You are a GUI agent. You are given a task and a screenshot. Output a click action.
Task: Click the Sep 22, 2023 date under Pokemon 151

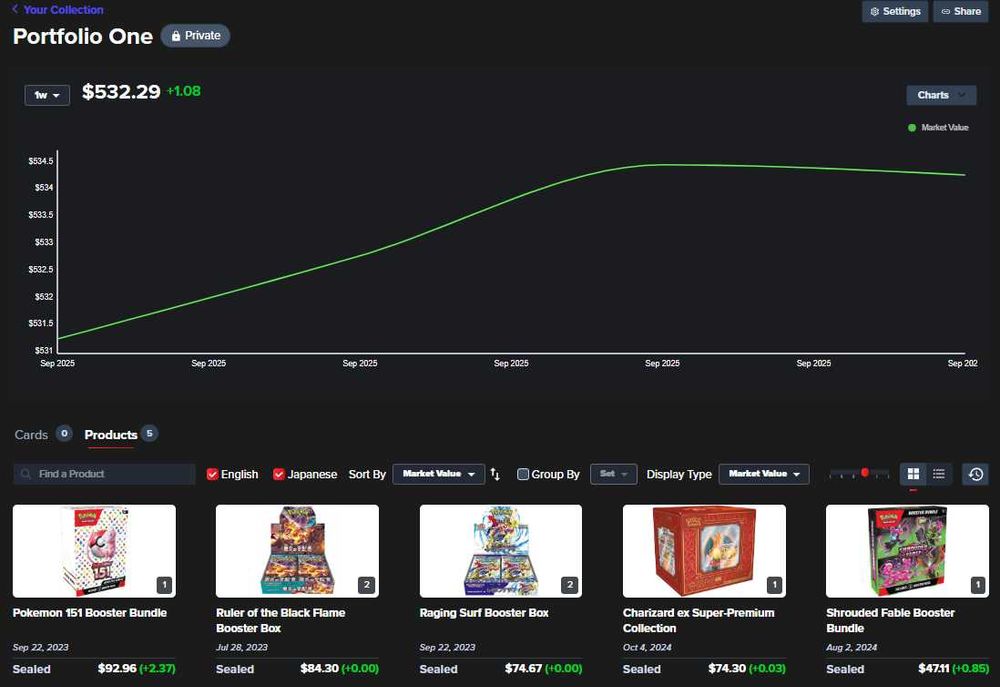tap(41, 647)
